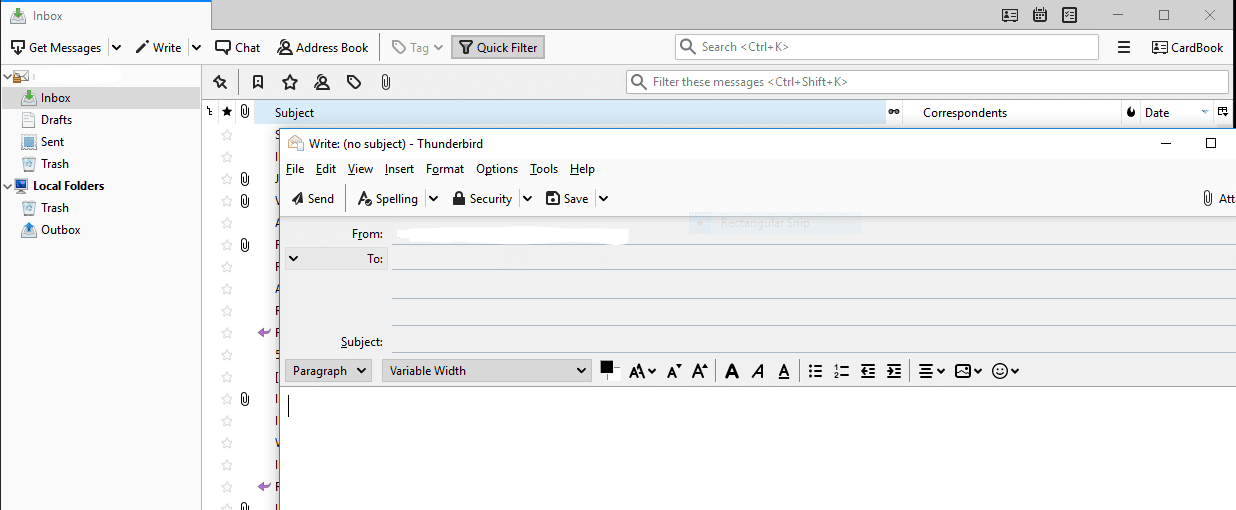Image resolution: width=1236 pixels, height=510 pixels.
Task: Toggle the tags quick filter
Action: 354,82
